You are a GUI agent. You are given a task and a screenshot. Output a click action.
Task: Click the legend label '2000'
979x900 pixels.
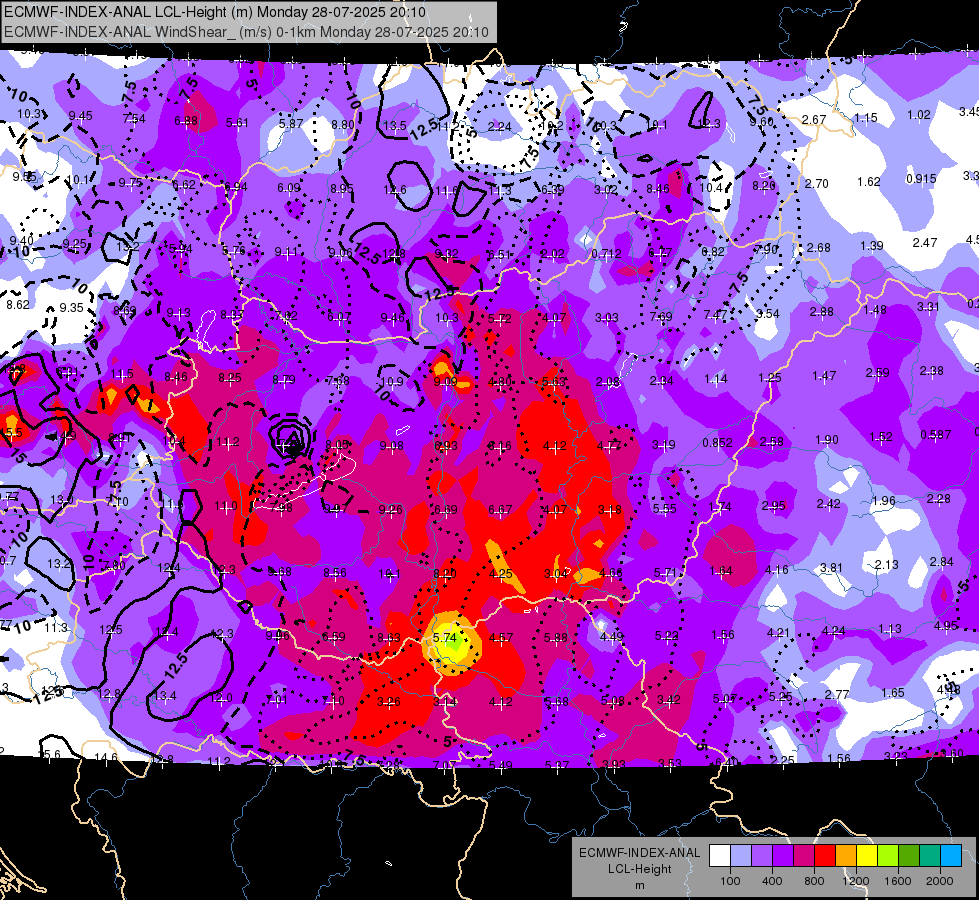(x=940, y=881)
